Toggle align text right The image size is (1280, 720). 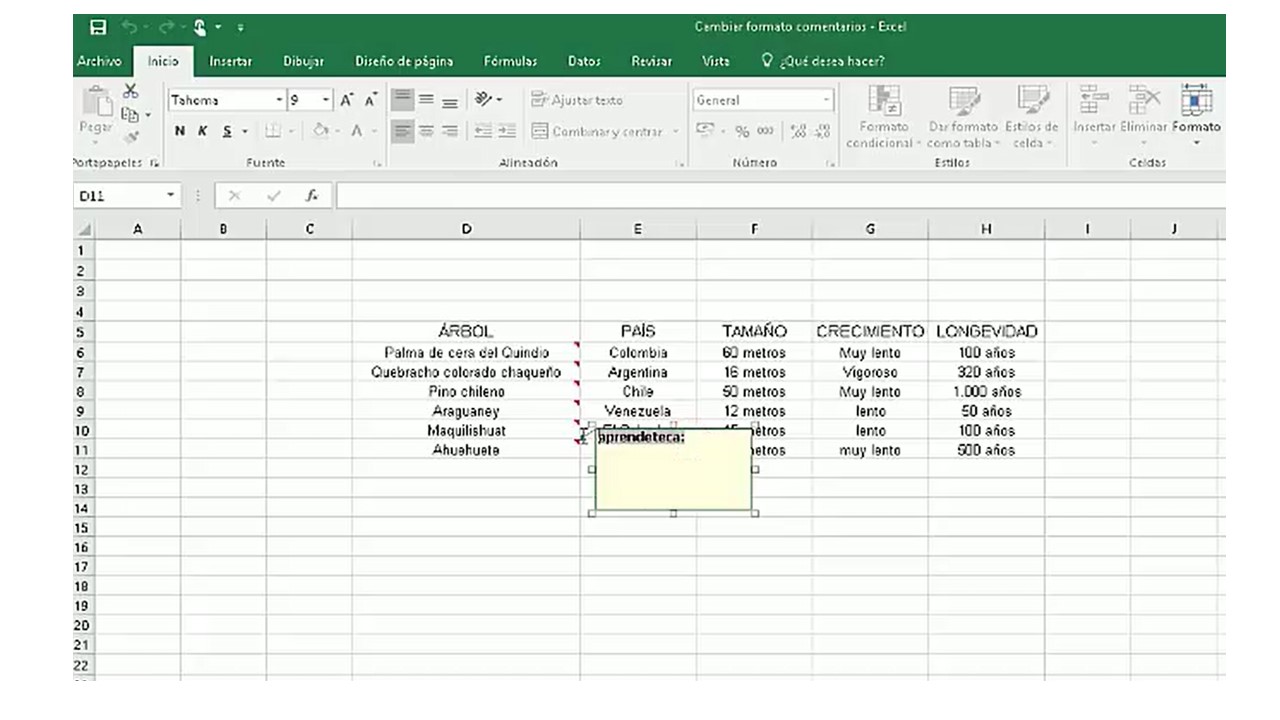449,131
